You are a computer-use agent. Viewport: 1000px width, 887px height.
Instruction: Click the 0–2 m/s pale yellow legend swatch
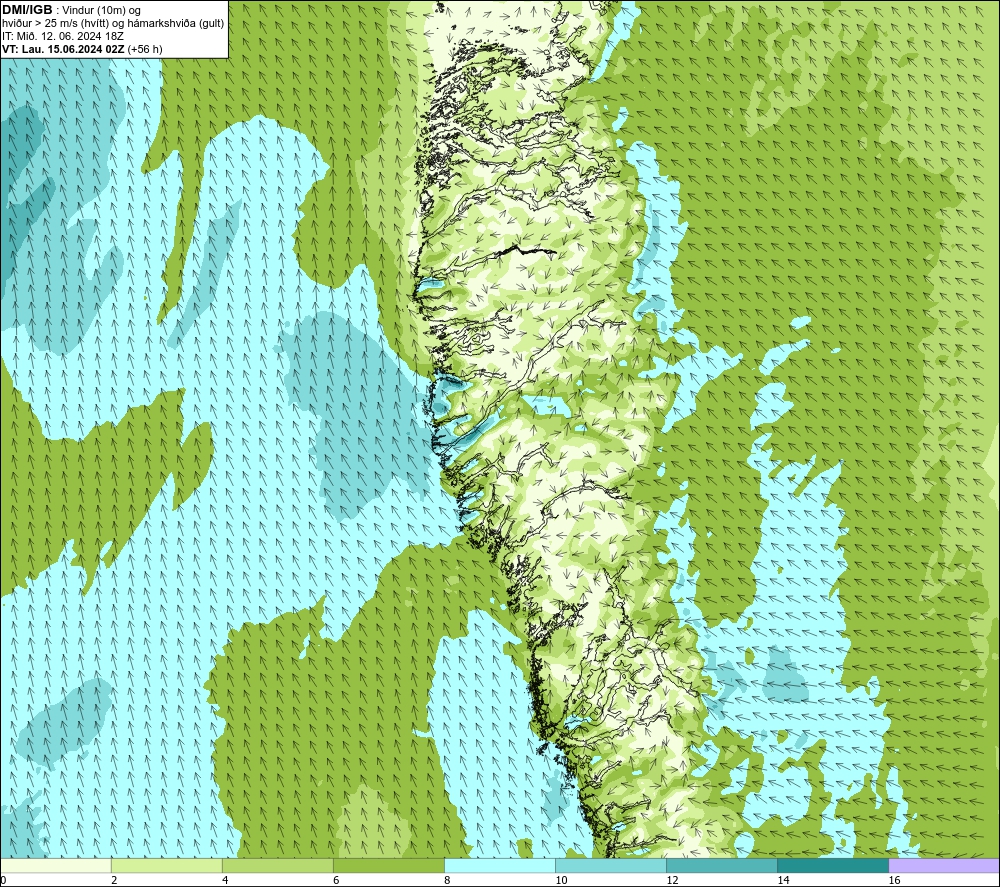click(56, 865)
